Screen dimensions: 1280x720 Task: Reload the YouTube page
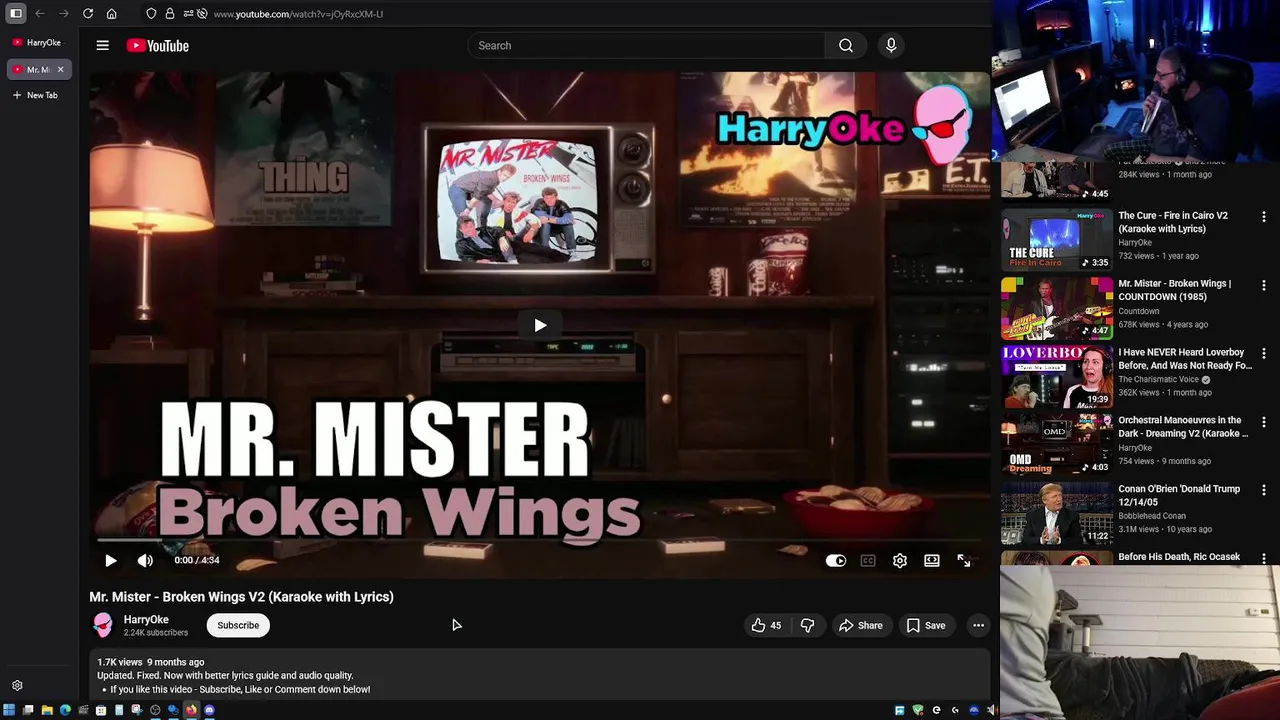(88, 14)
